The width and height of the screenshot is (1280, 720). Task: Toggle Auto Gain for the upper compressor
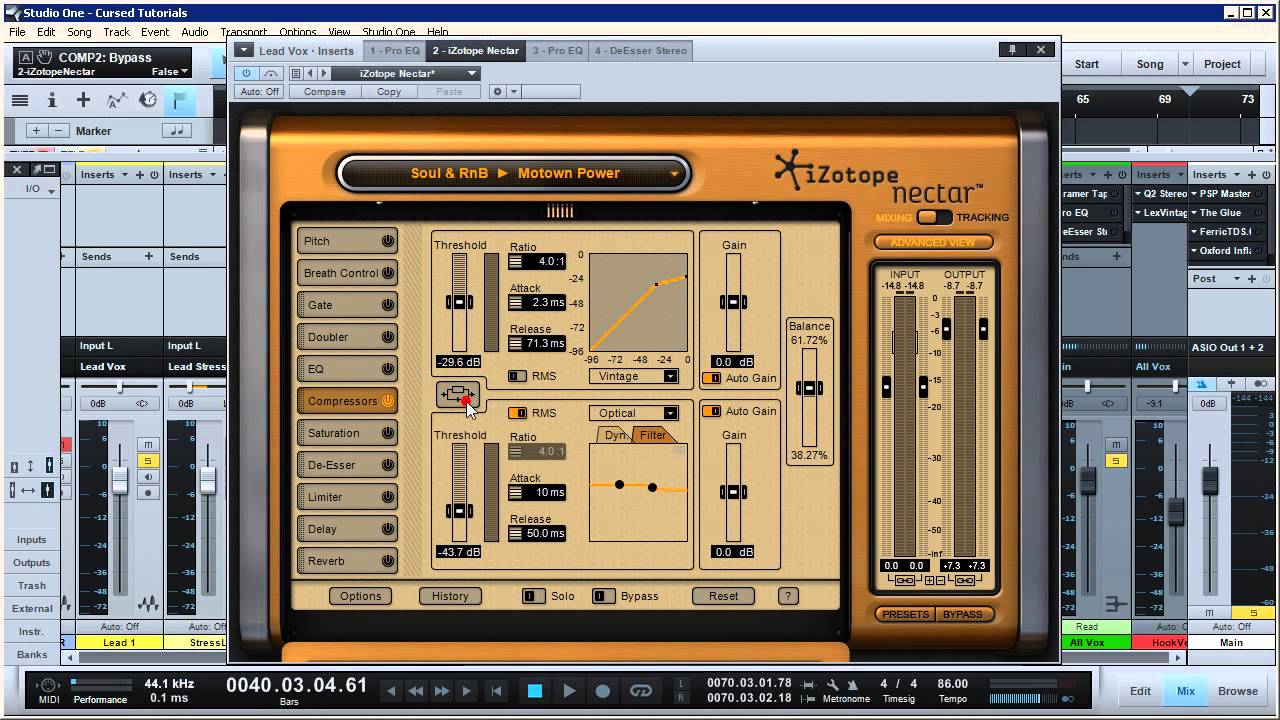711,379
